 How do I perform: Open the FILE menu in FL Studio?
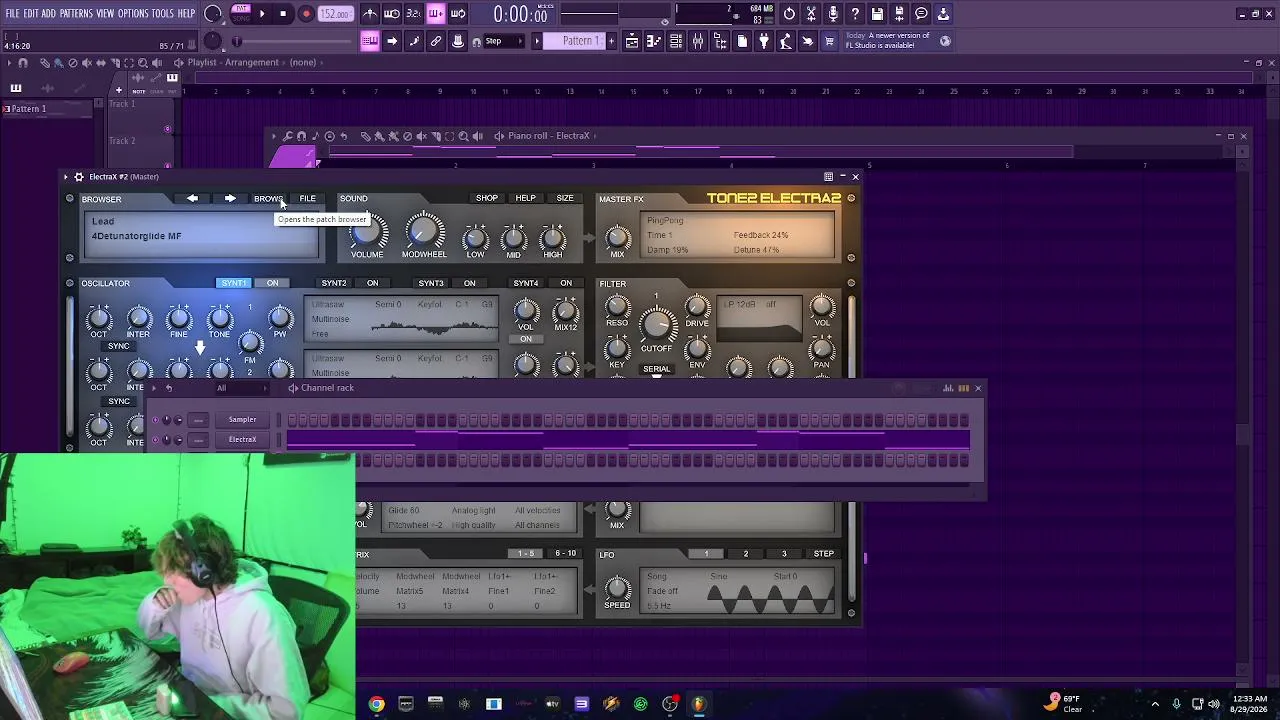coord(12,14)
